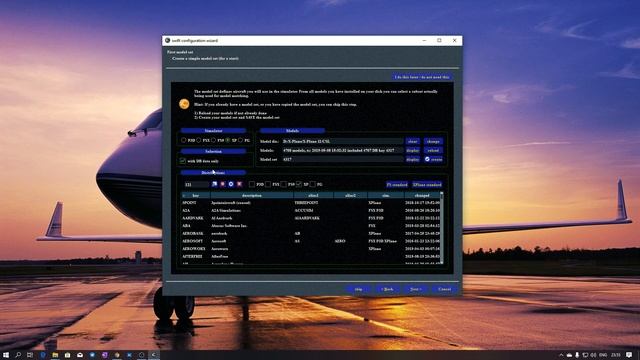Click the 'FS standard' button
This screenshot has width=640, height=360.
[397, 184]
